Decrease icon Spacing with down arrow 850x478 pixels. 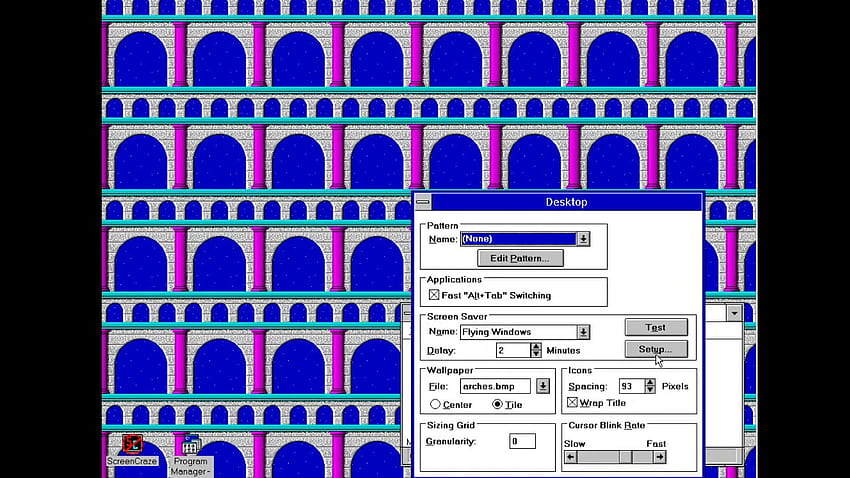(x=650, y=390)
